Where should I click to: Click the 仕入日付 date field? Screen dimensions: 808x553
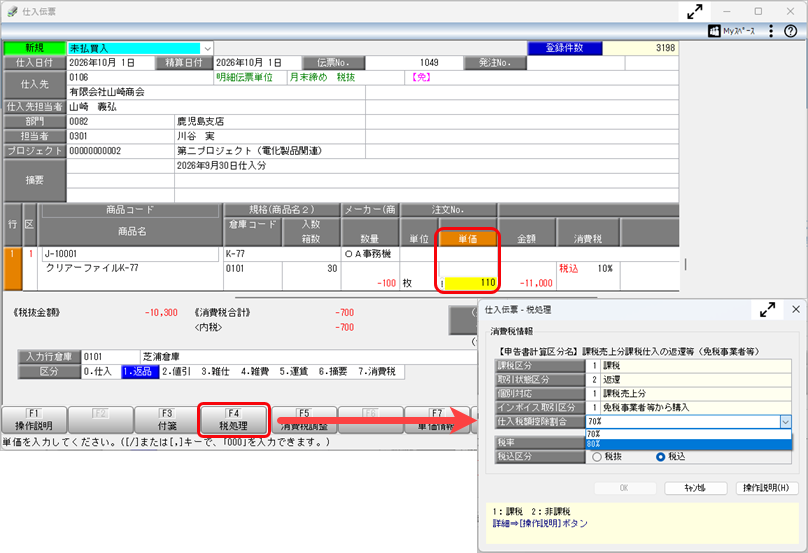[x=111, y=63]
